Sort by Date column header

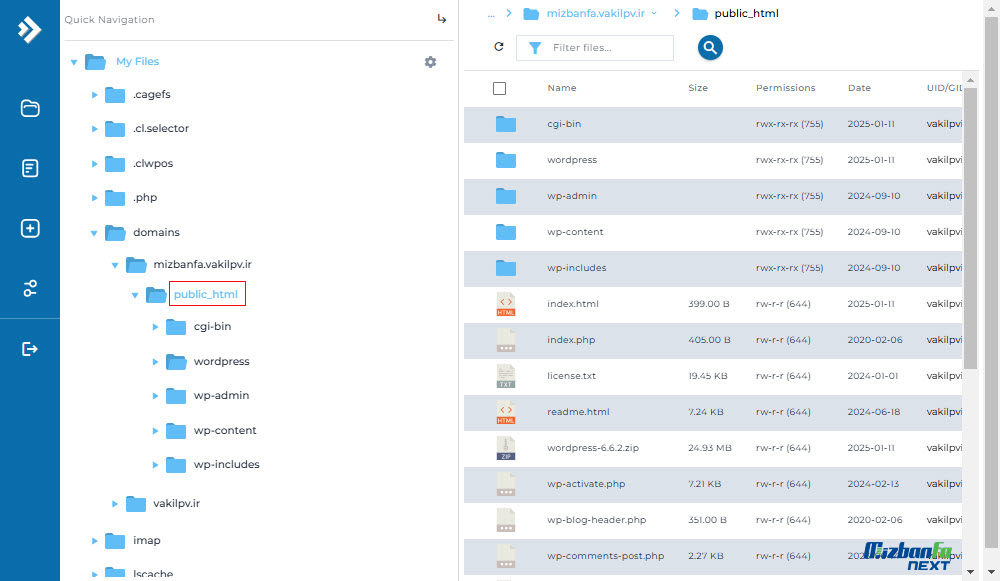pyautogui.click(x=859, y=88)
